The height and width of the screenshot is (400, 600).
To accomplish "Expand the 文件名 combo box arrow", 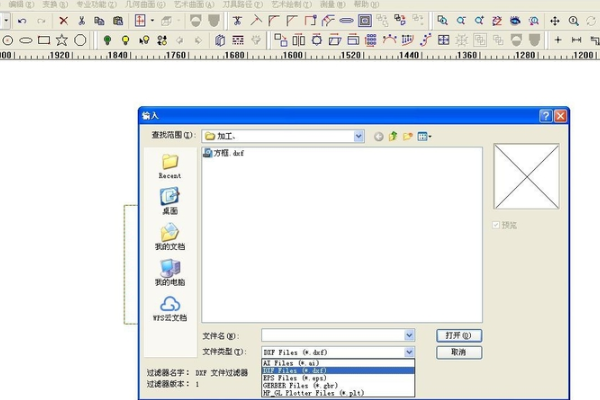I will coord(409,335).
